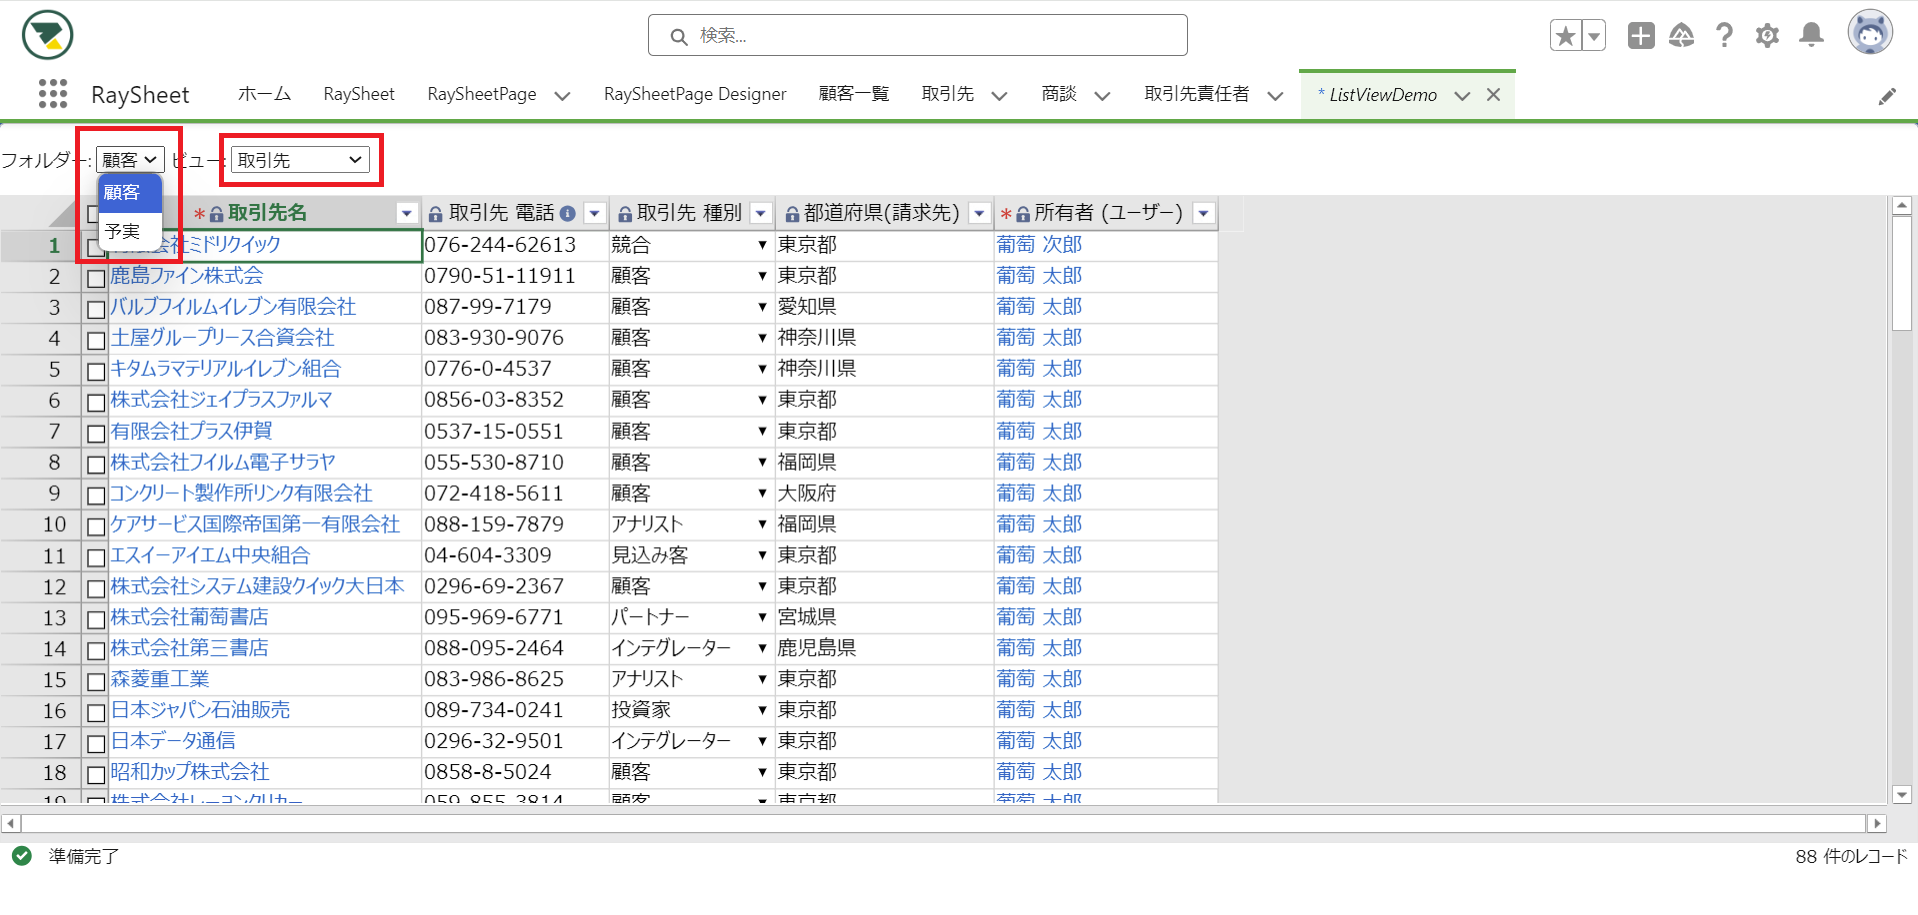The image size is (1918, 915).
Task: Click into the 検索 search field
Action: click(x=918, y=36)
